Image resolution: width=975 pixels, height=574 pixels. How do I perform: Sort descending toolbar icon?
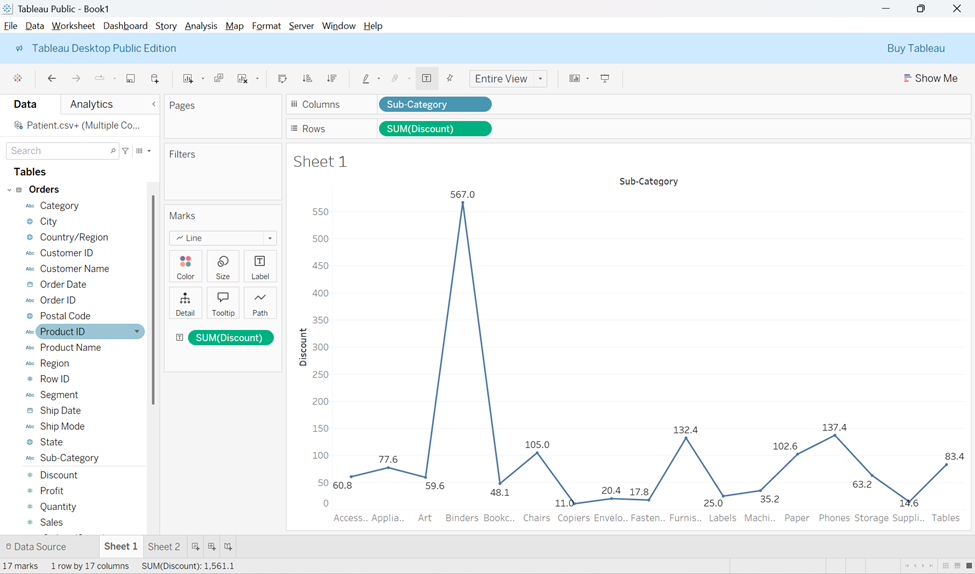[x=331, y=78]
